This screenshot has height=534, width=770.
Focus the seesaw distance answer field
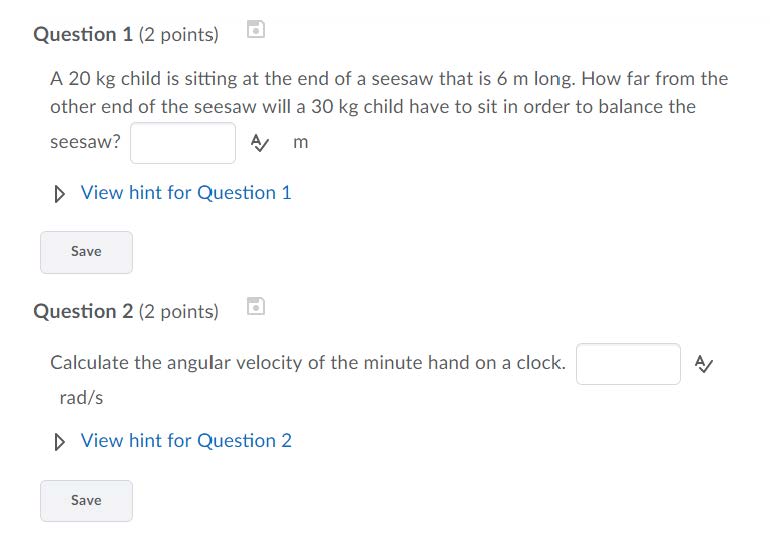183,143
